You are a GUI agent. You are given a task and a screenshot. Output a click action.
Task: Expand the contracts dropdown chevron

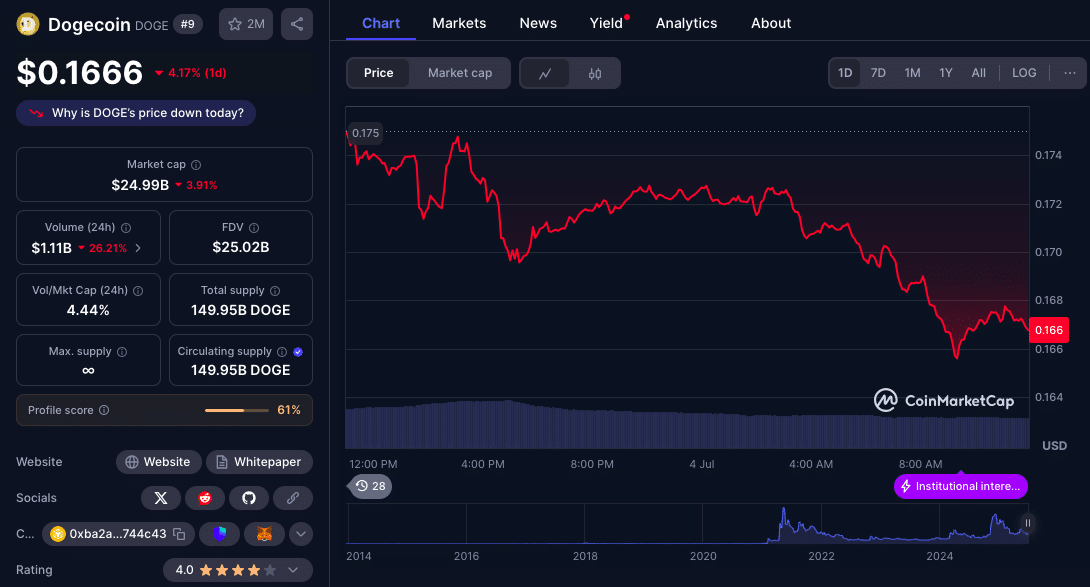[x=300, y=534]
